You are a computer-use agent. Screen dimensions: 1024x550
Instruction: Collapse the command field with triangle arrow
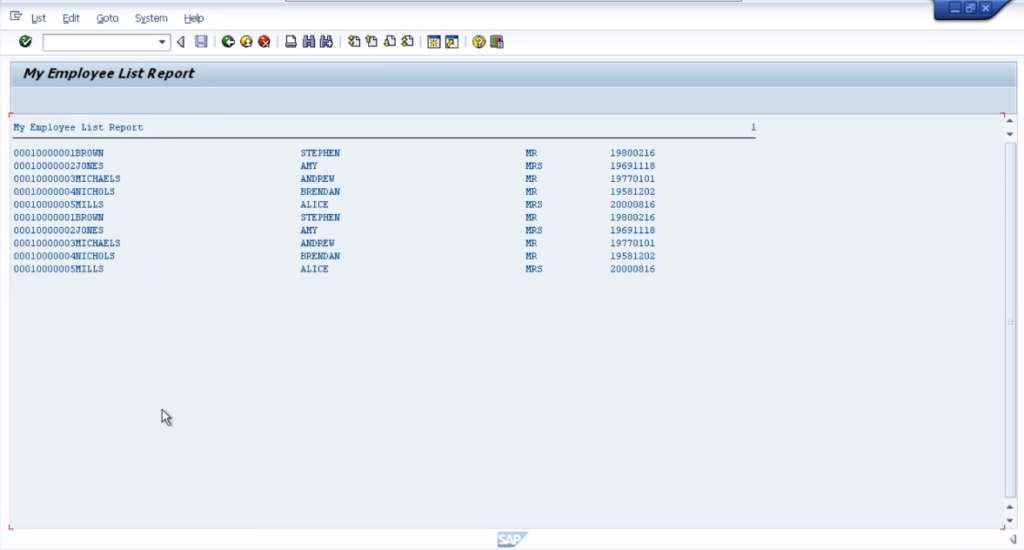(181, 42)
